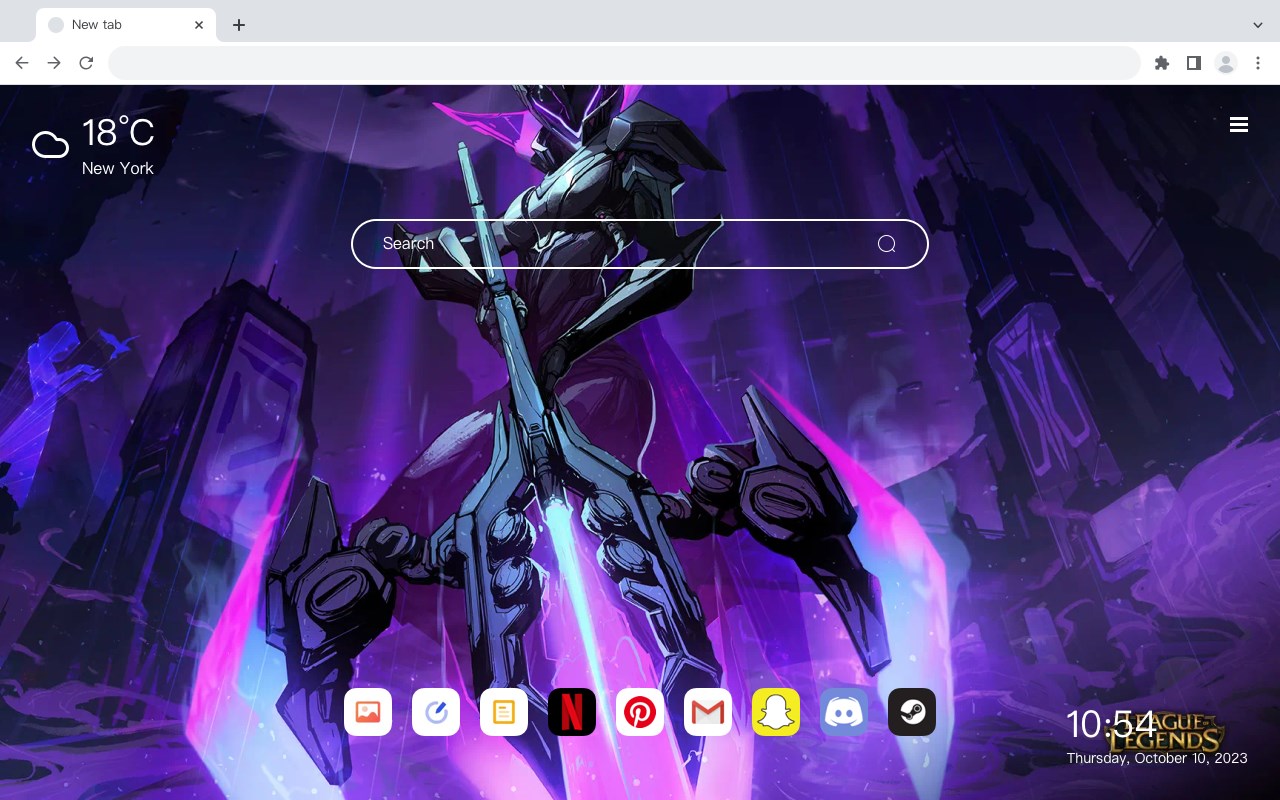This screenshot has width=1280, height=800.
Task: Open the Snapchat shortcut
Action: [x=776, y=712]
